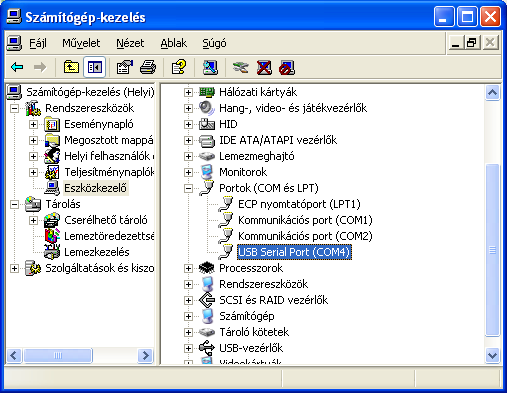The width and height of the screenshot is (507, 393).
Task: Click the Hálózati kártyák network card icon
Action: 207,92
